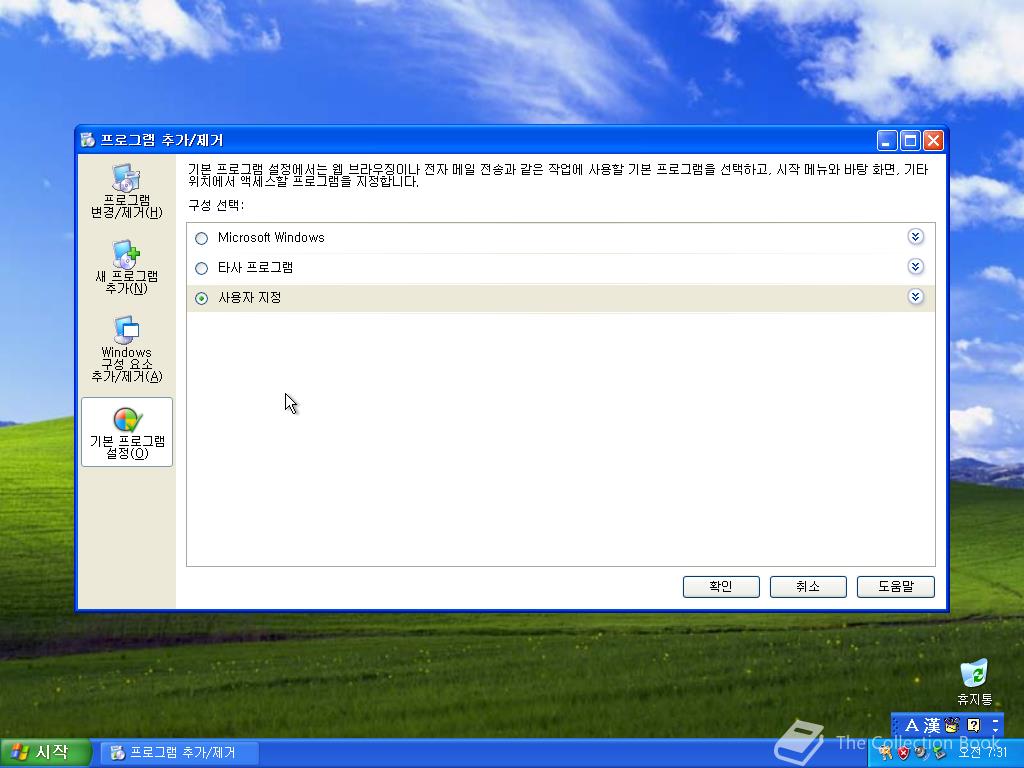Click the 프로그램 추가/제거 title bar icon

[88, 140]
